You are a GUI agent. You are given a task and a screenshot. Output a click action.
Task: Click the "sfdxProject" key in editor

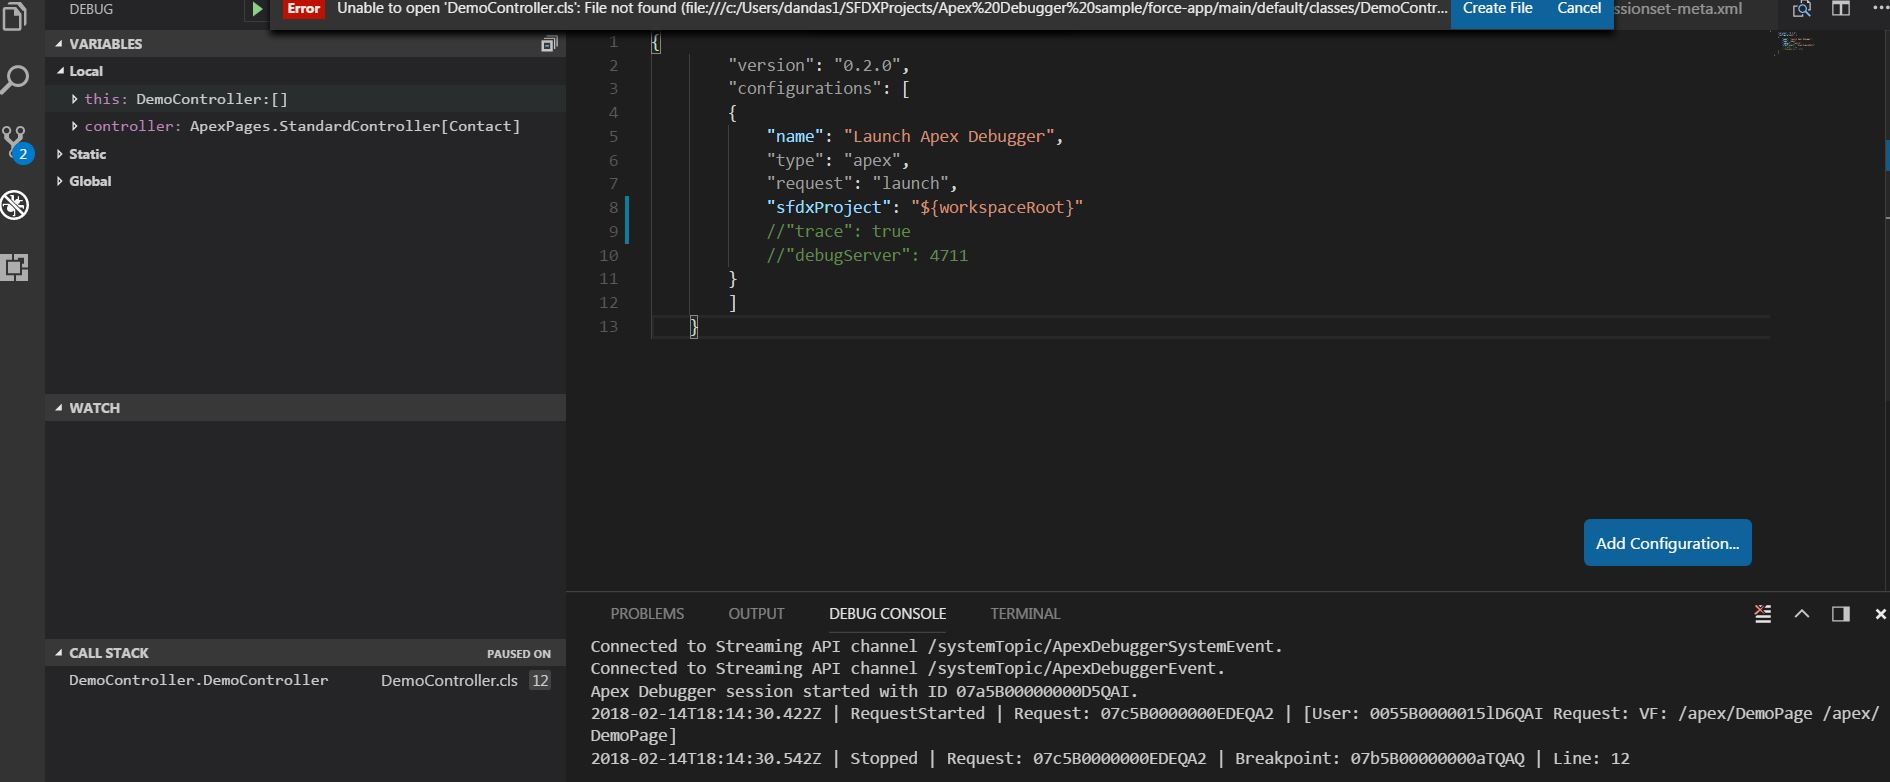point(829,207)
